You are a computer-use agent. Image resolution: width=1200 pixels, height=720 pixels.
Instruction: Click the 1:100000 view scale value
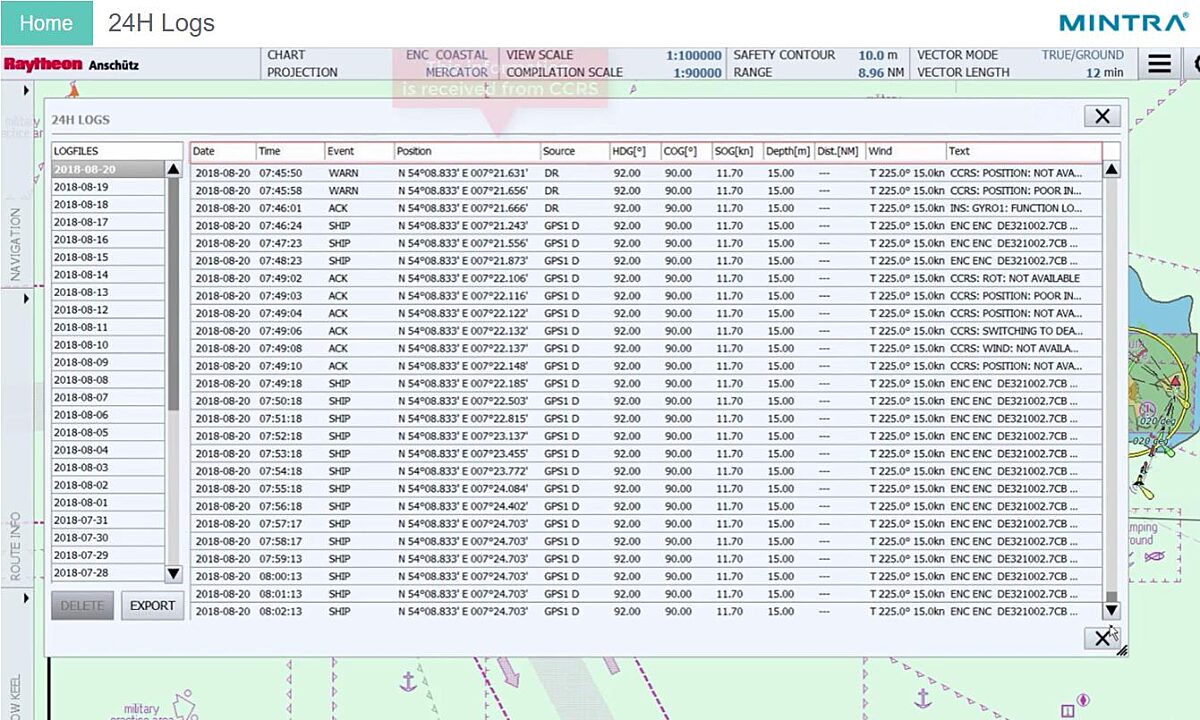click(x=693, y=56)
